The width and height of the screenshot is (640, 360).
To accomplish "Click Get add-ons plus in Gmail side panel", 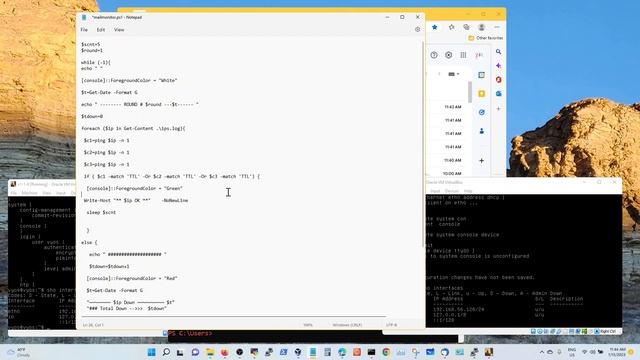I will (482, 161).
